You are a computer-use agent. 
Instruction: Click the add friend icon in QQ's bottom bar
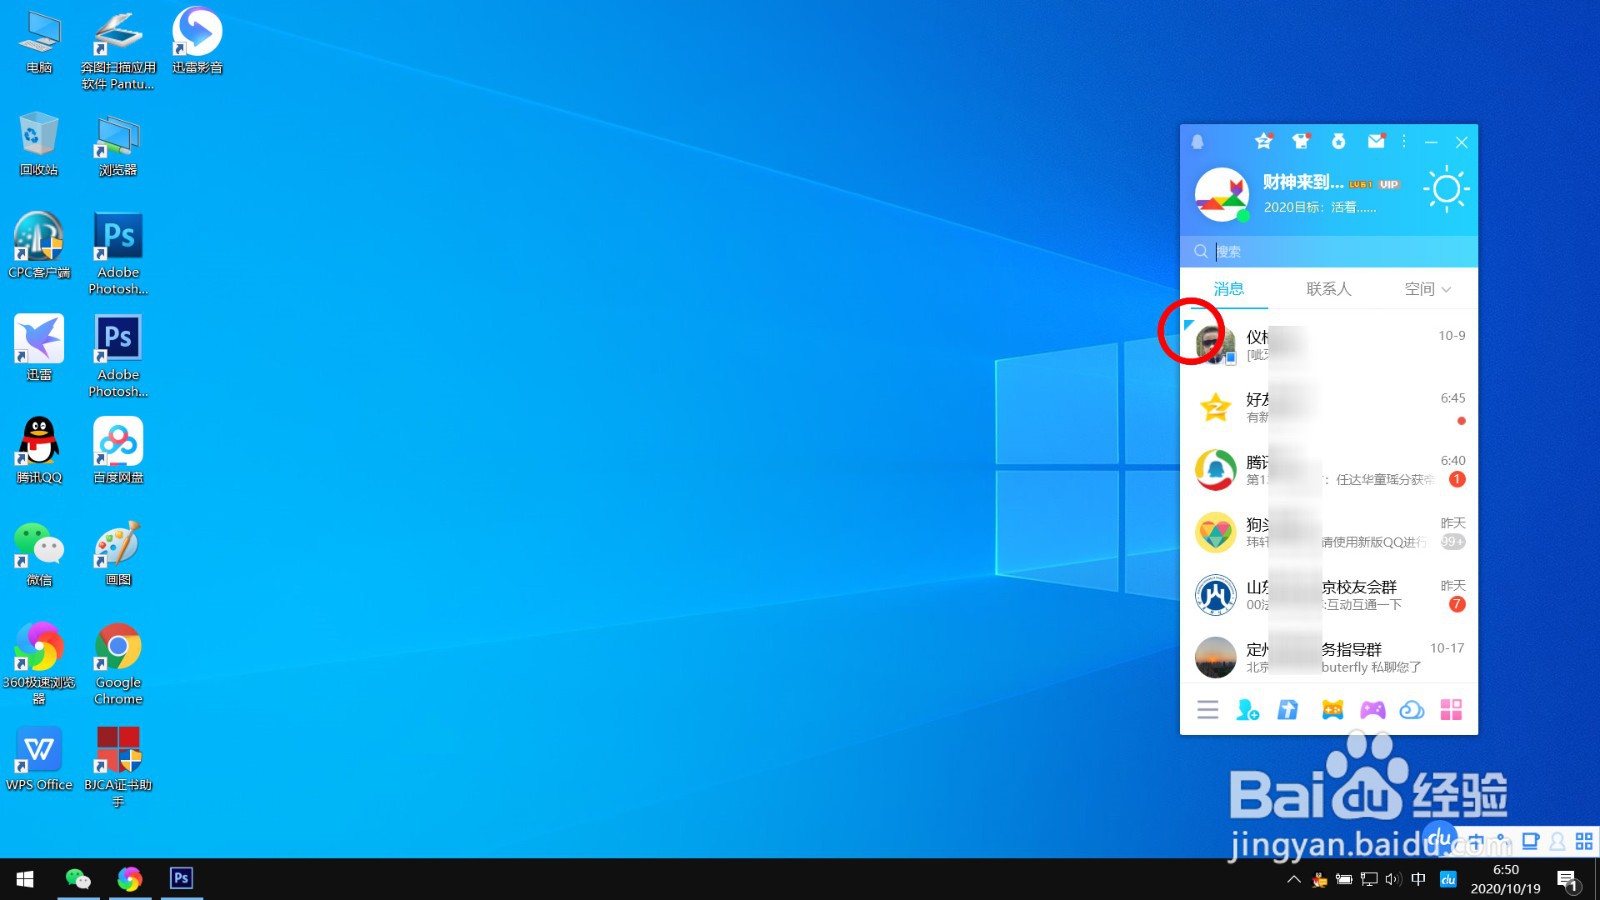pos(1248,710)
